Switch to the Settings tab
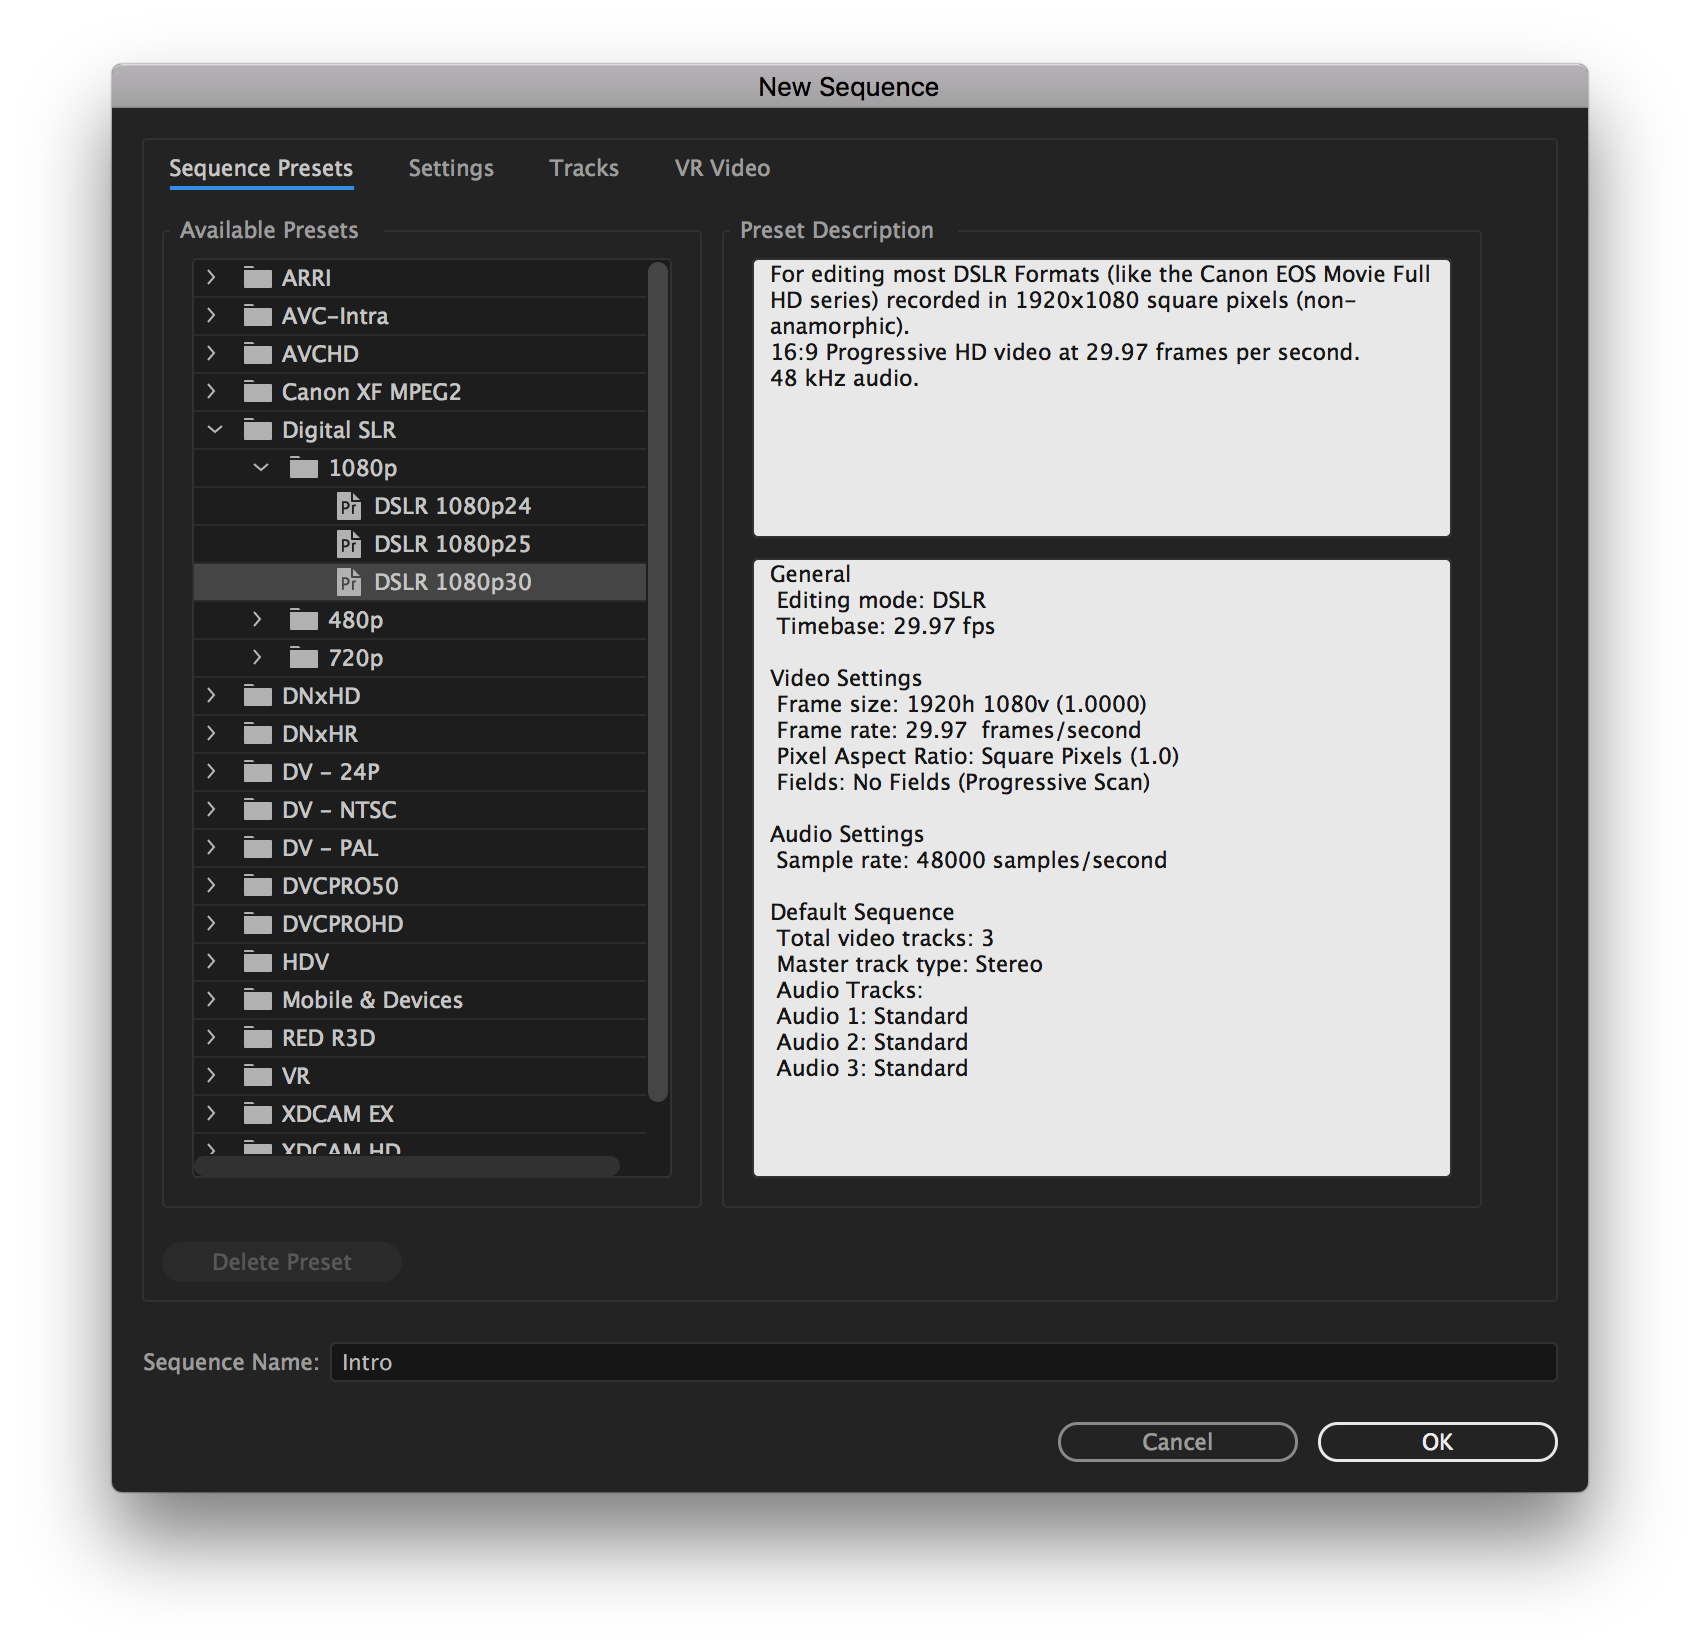1700x1652 pixels. [x=451, y=168]
